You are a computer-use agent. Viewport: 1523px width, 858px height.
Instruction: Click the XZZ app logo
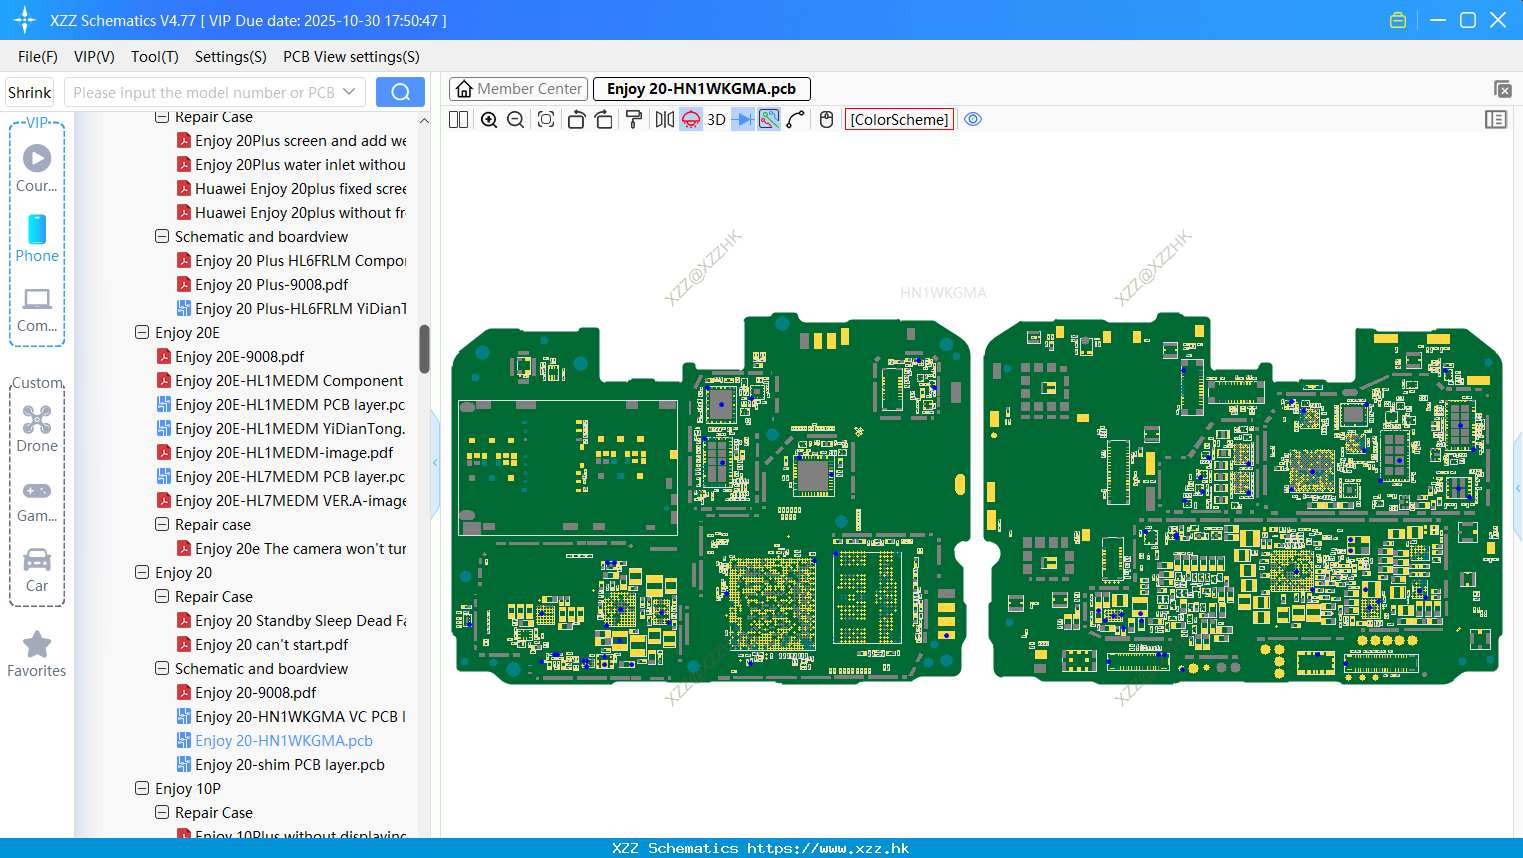tap(25, 20)
